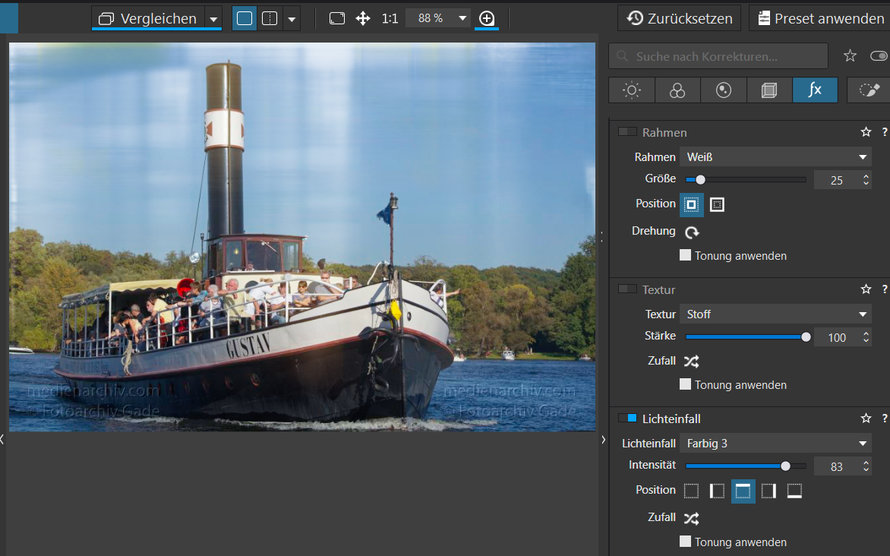
Task: Select the move/pan hand tool
Action: (363, 19)
